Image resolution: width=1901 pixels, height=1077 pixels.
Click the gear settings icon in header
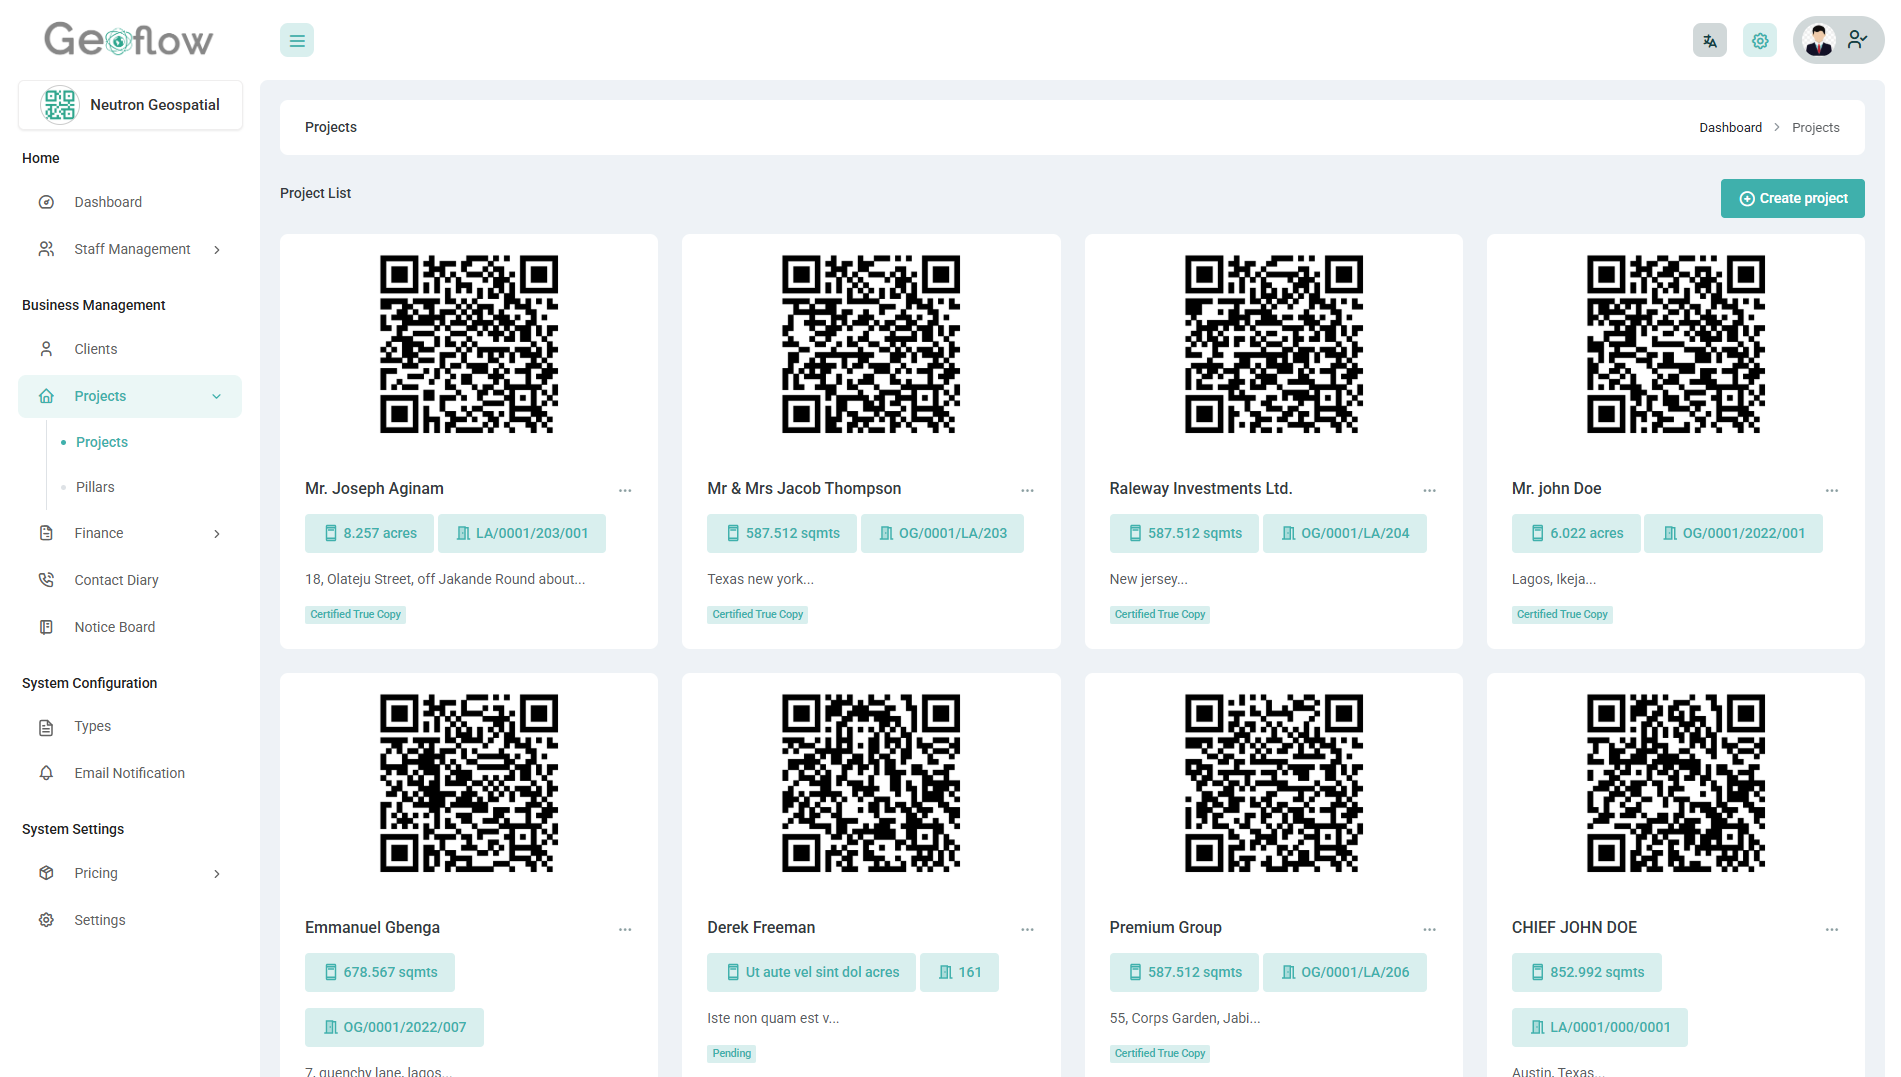pyautogui.click(x=1759, y=41)
